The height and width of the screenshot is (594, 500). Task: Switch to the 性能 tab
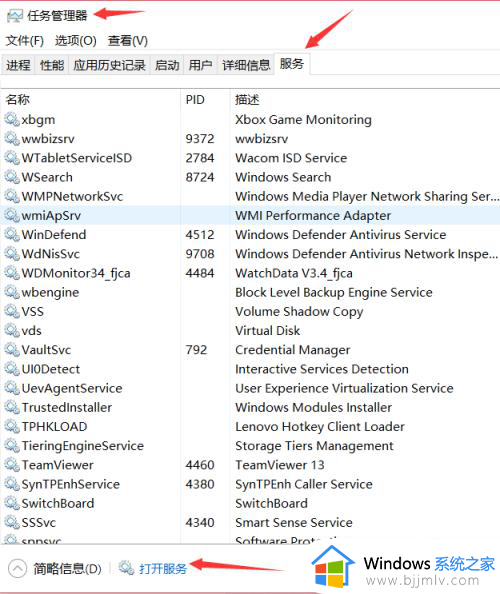point(52,65)
